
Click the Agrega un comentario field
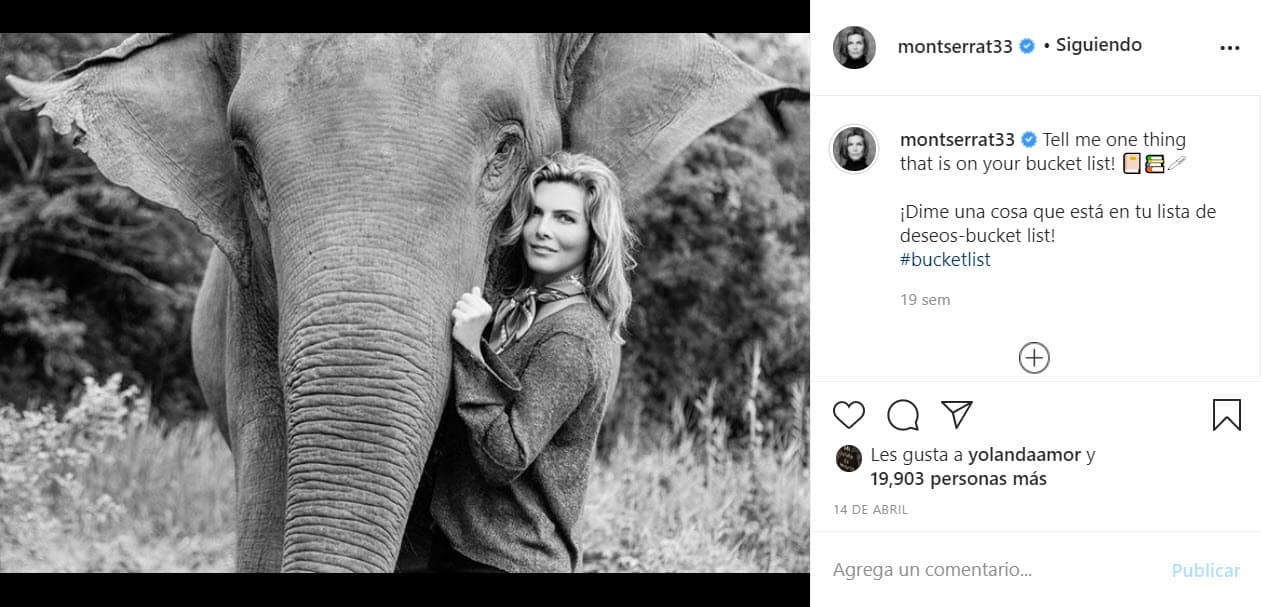pyautogui.click(x=930, y=569)
